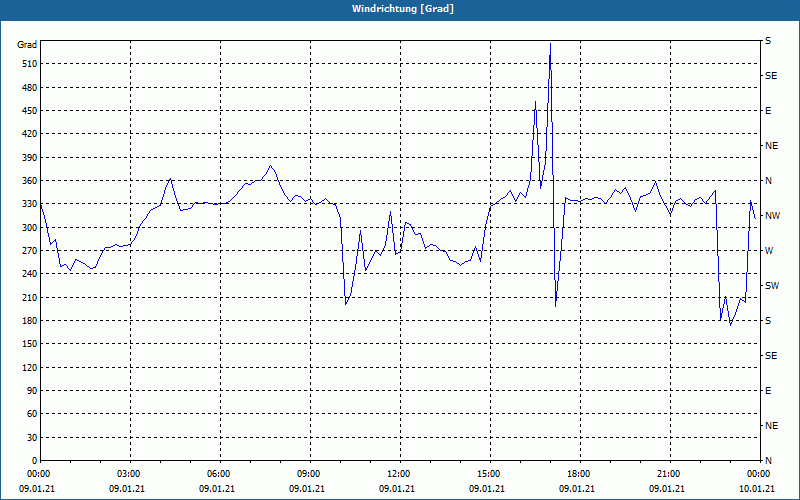Click the '12:00' time label
This screenshot has height=500, width=800.
(x=398, y=473)
